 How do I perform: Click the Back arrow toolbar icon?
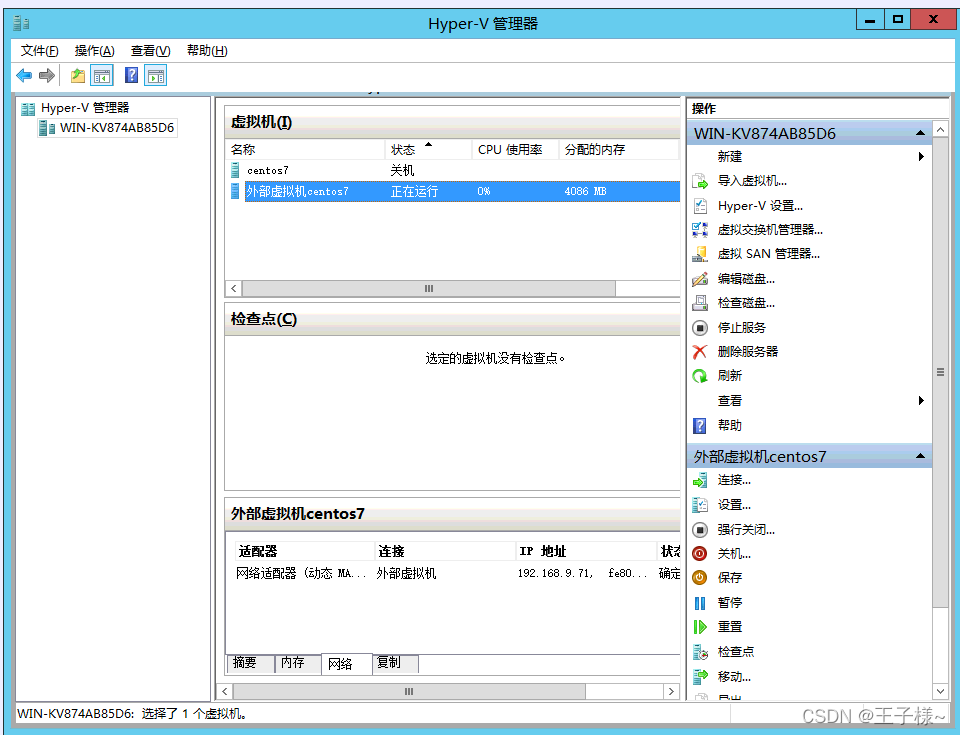click(24, 76)
